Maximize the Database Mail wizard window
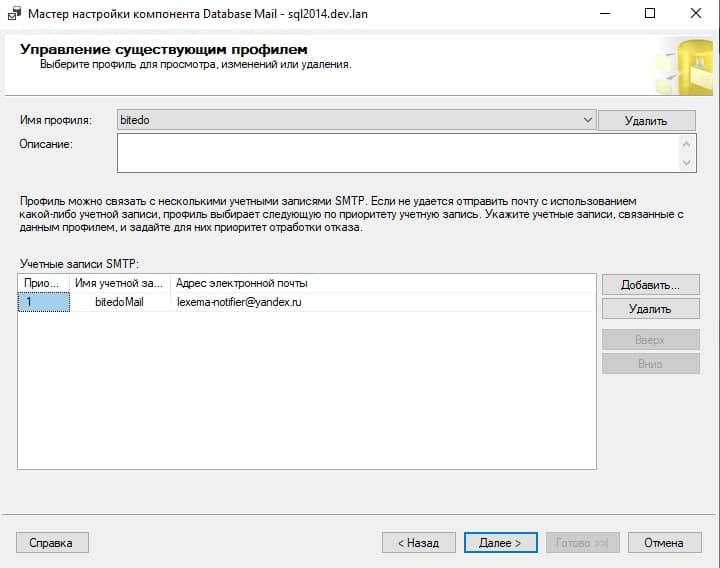Screen dimensions: 720x568 coord(650,13)
